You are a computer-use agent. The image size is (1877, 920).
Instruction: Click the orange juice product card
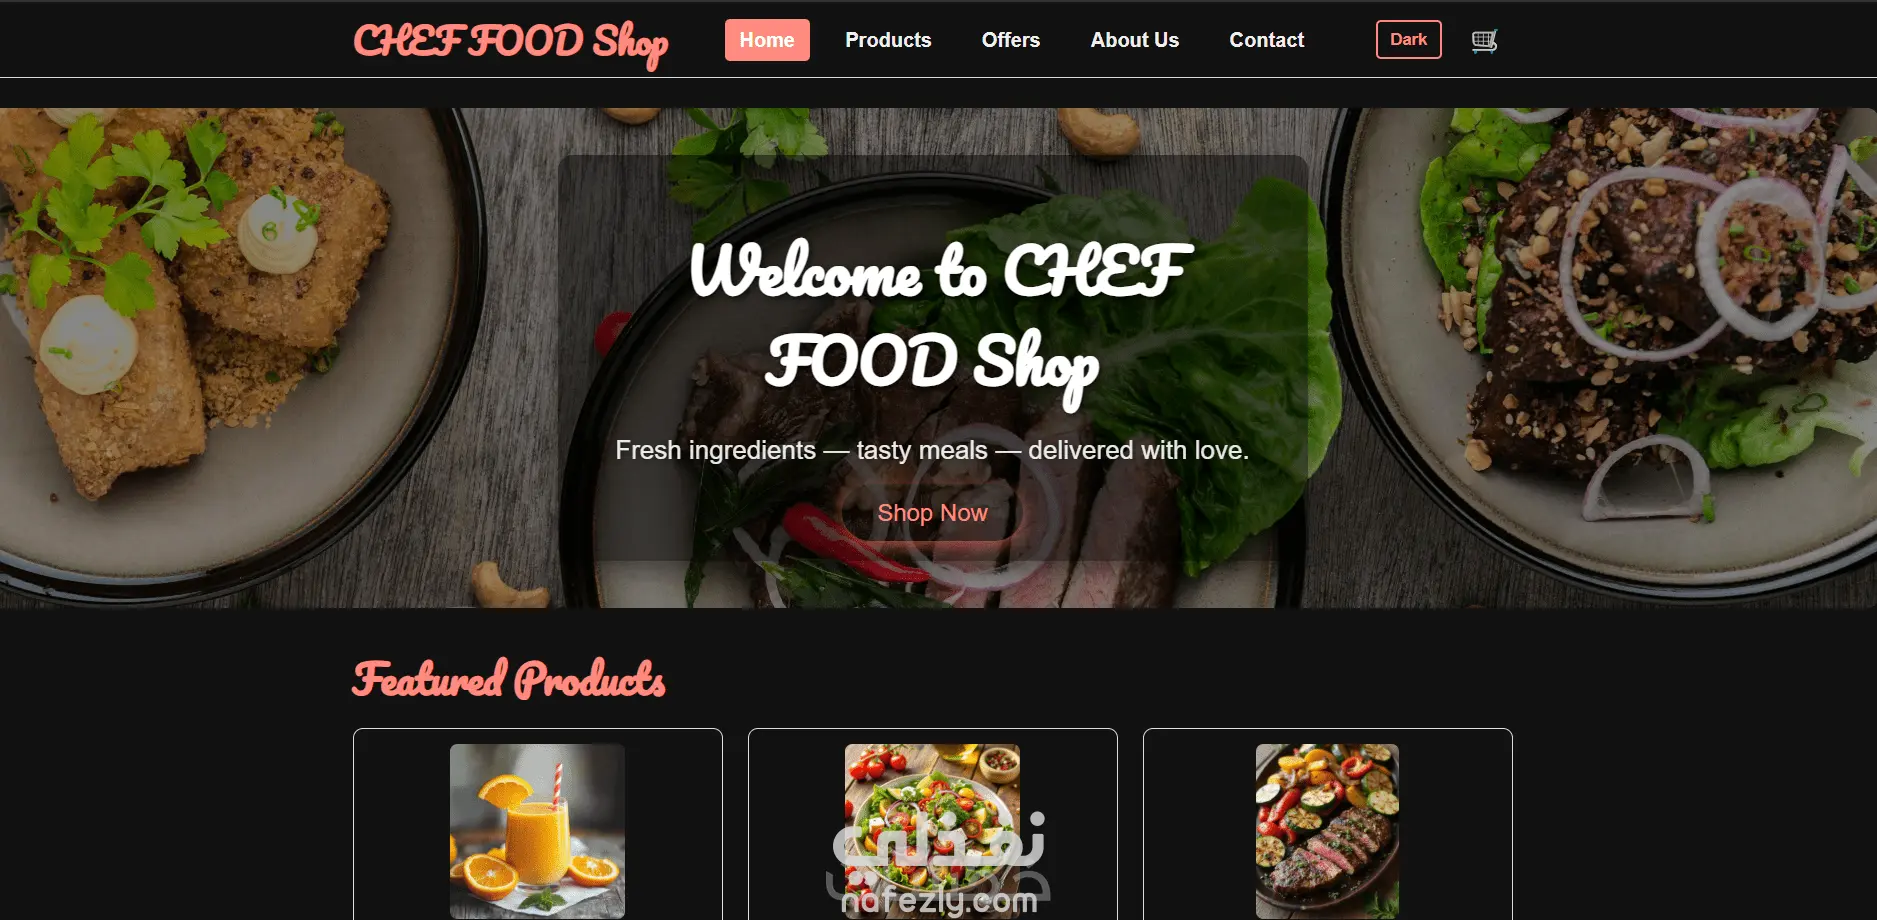pyautogui.click(x=538, y=825)
